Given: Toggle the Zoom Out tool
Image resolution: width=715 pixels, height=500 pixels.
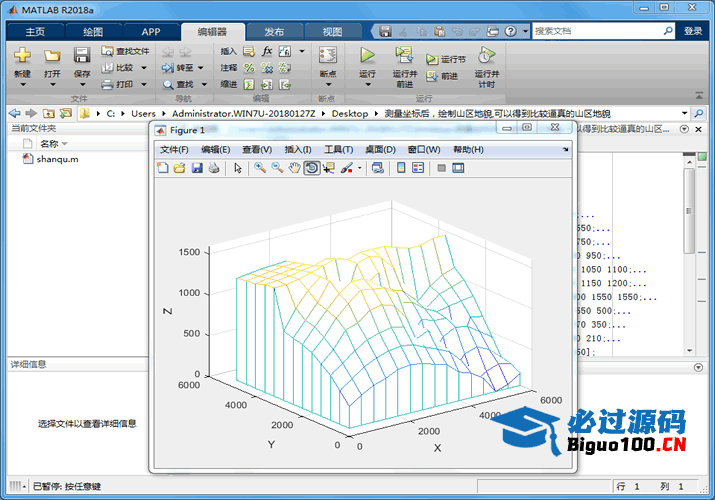Looking at the screenshot, I should pos(277,168).
